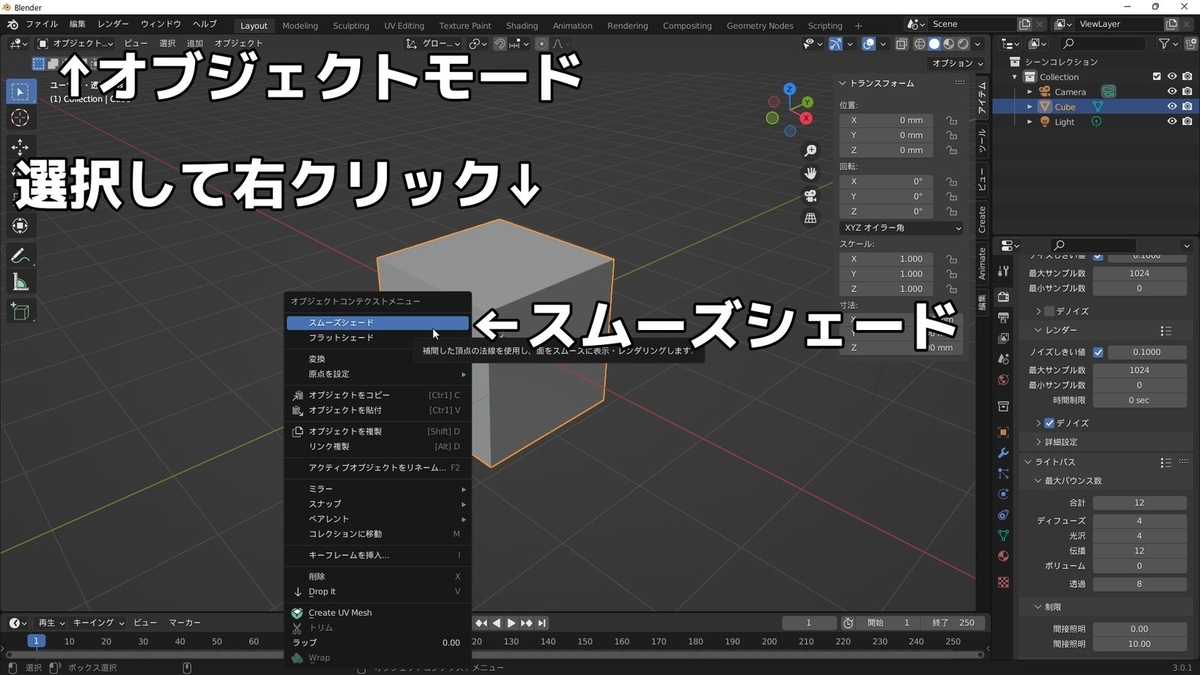Select the Move tool in the viewport toolbar
The image size is (1200, 675).
coord(20,147)
